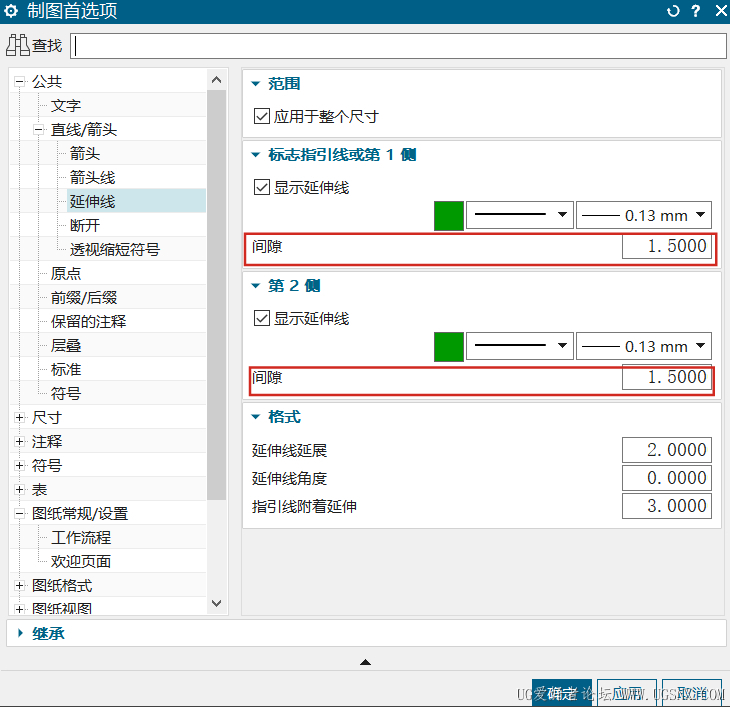Select 箭头线 in the tree
Image resolution: width=730 pixels, height=707 pixels.
tap(92, 178)
